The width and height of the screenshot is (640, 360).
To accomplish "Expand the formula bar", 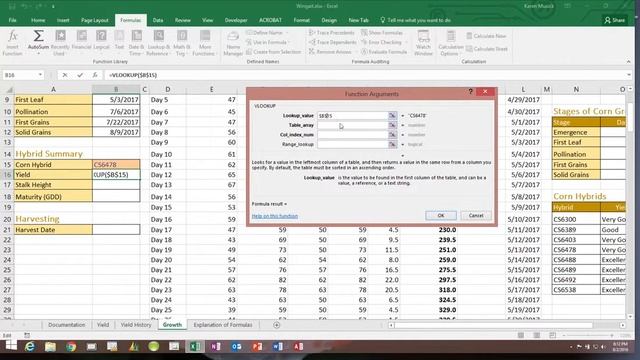I will point(629,75).
